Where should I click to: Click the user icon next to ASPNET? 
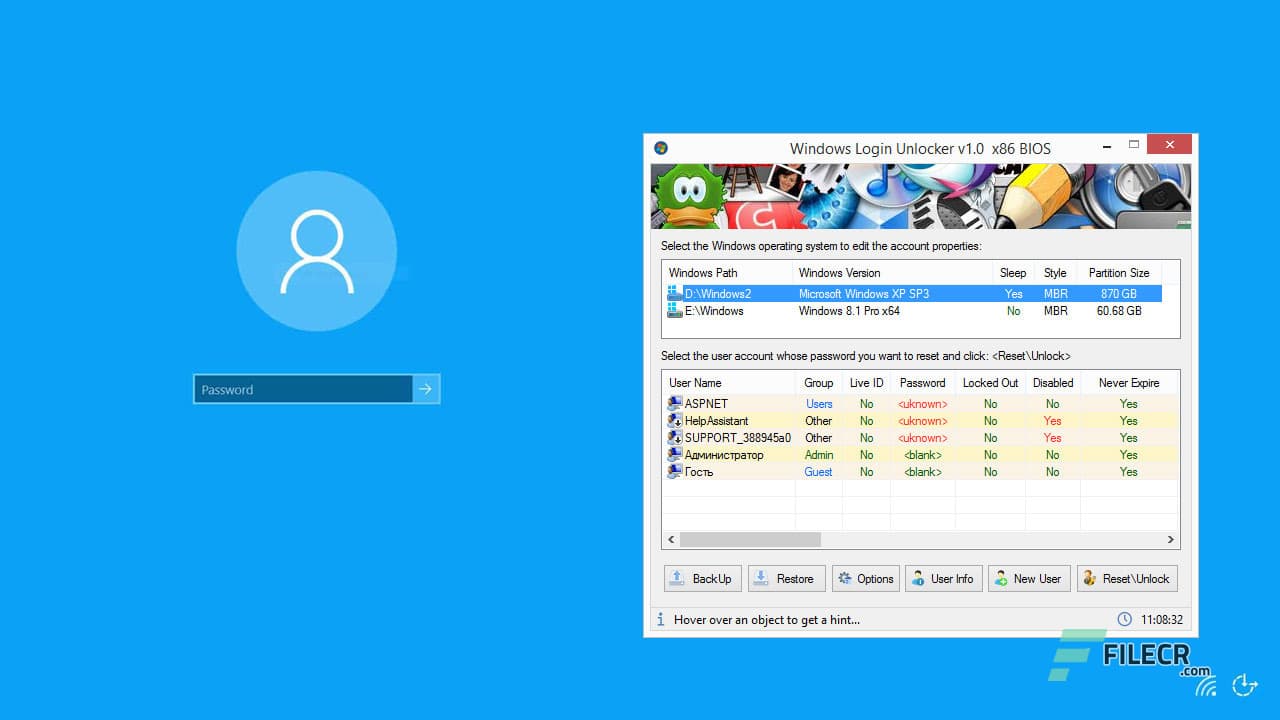[675, 403]
